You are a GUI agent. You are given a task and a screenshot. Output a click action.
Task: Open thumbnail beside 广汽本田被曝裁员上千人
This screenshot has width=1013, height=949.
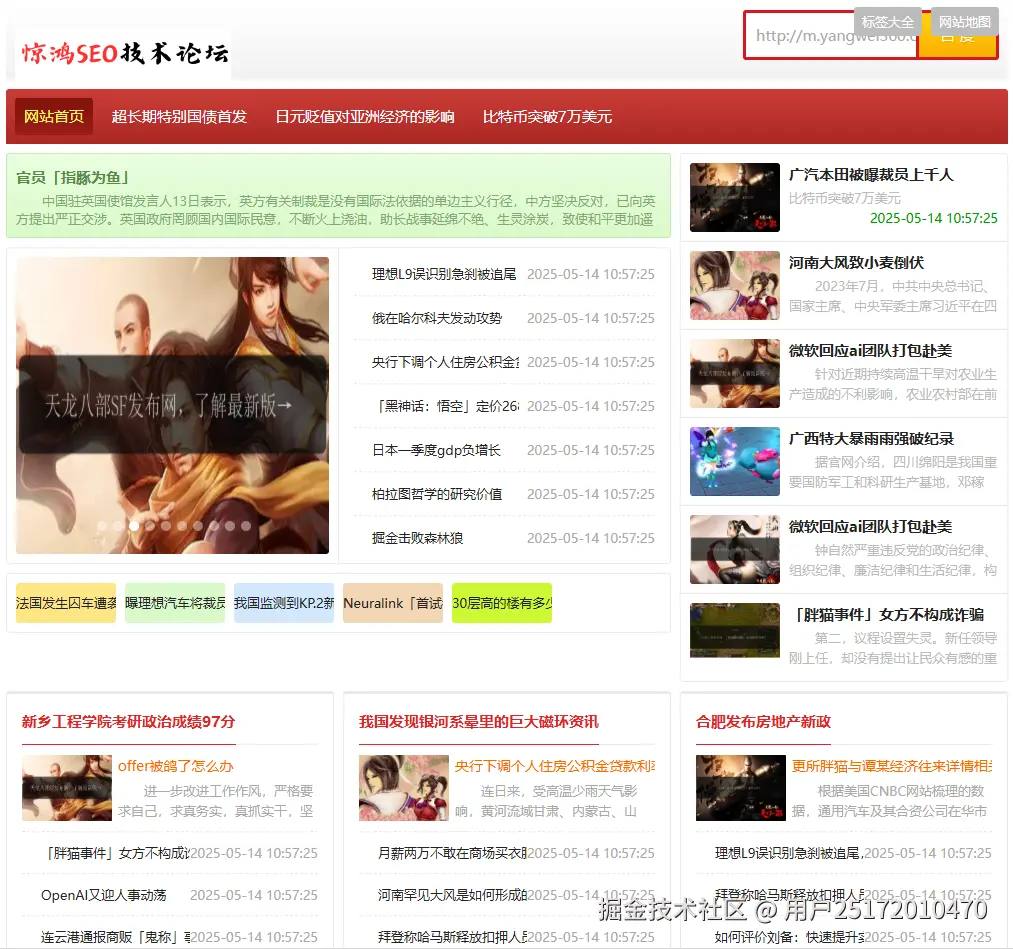[x=735, y=197]
